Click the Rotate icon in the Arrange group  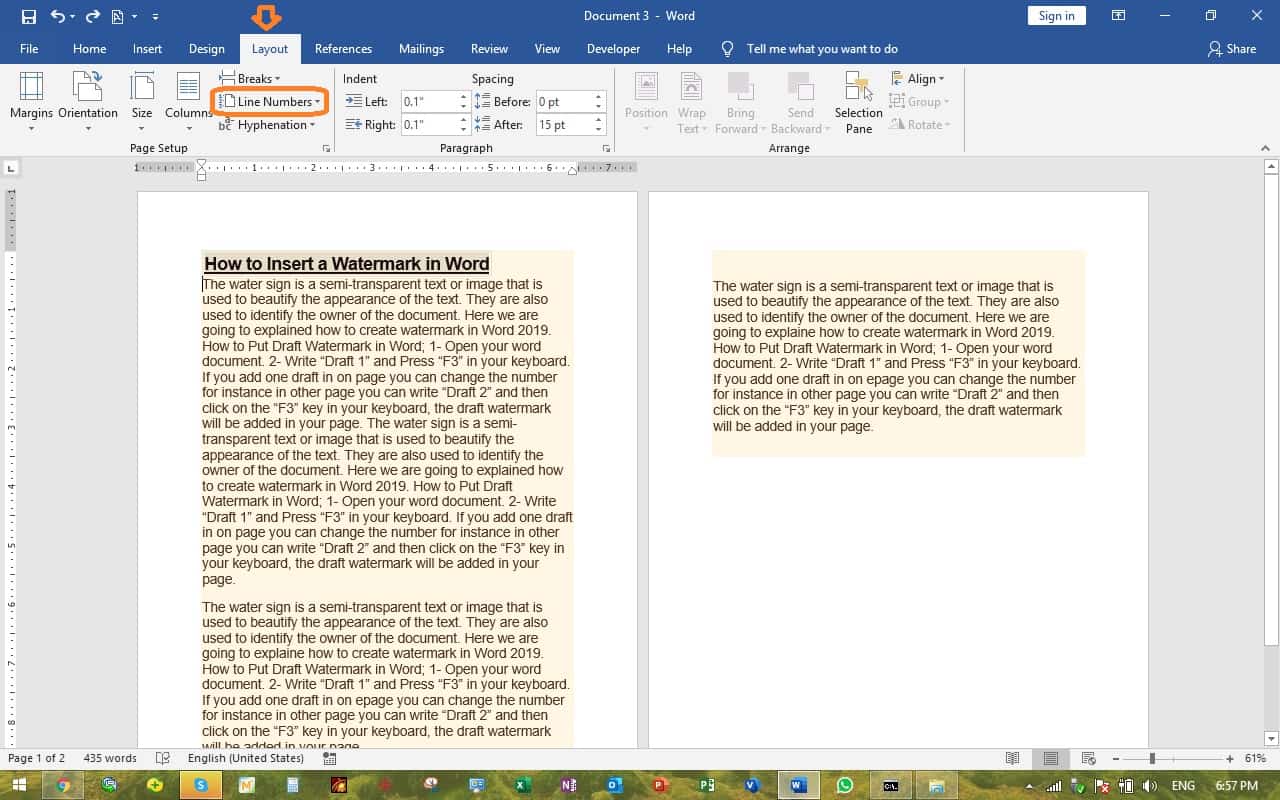tap(921, 124)
